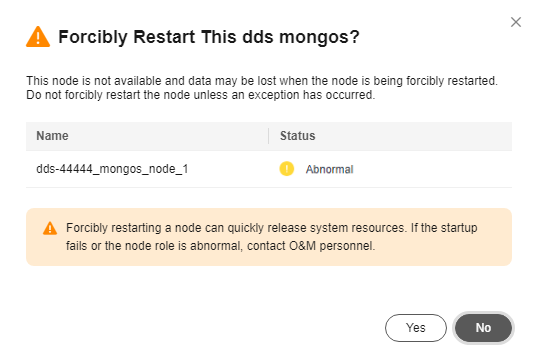Select the dds-44444_mongos_node_1 name cell

coord(112,169)
